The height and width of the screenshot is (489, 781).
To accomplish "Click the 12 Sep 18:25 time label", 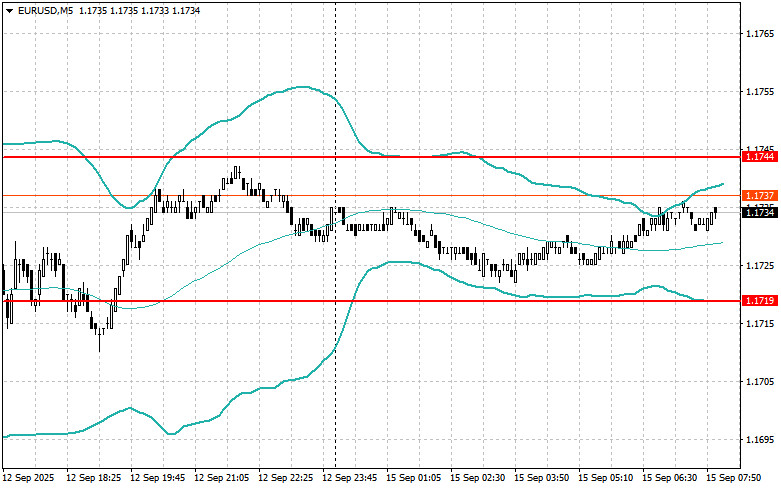I will 94,478.
